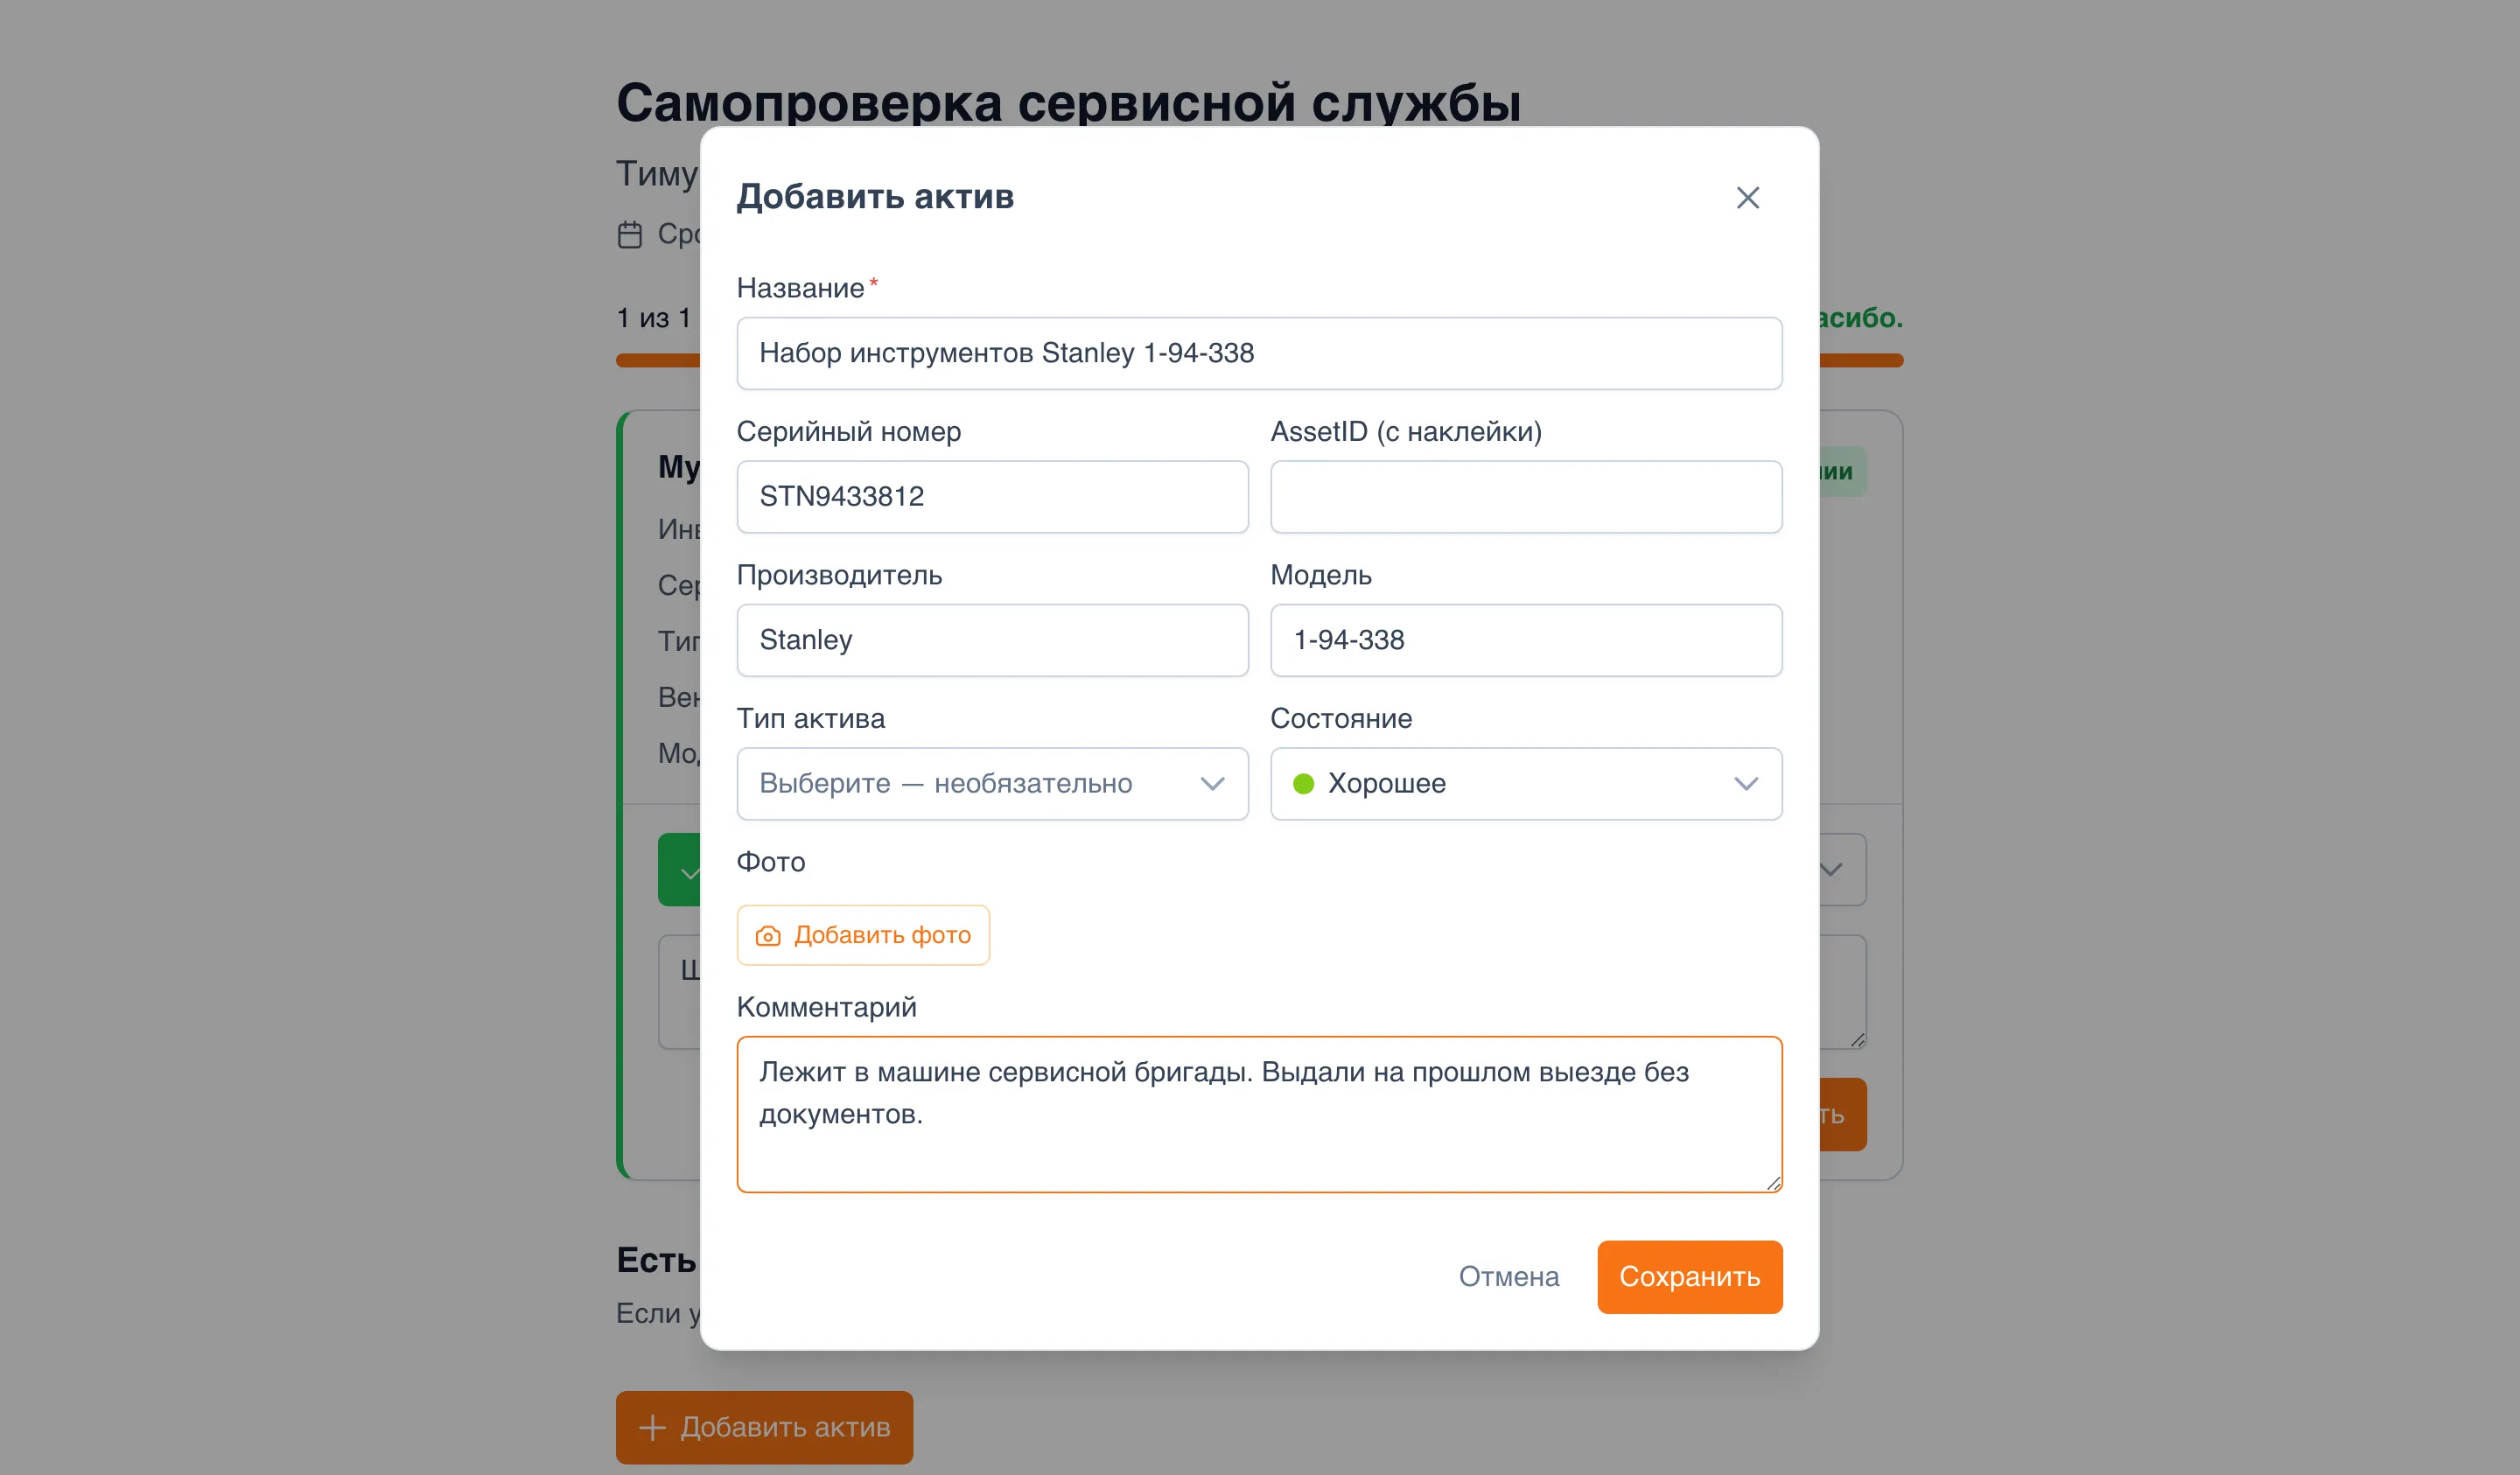Click the green status dot beside Хорошее
The width and height of the screenshot is (2520, 1475).
tap(1303, 784)
